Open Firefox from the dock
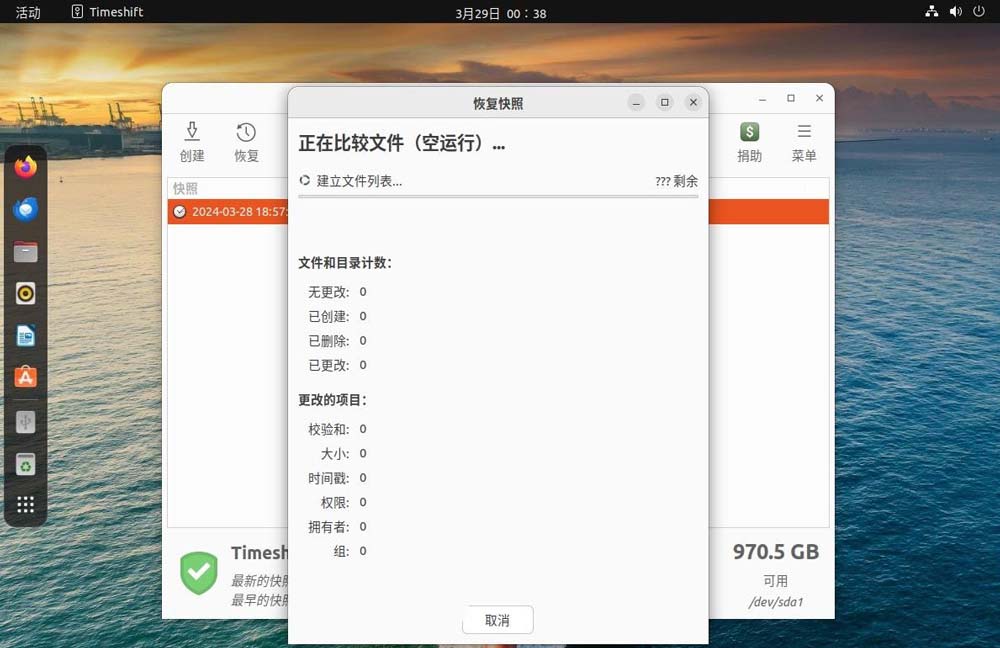This screenshot has width=1000, height=648. point(26,167)
